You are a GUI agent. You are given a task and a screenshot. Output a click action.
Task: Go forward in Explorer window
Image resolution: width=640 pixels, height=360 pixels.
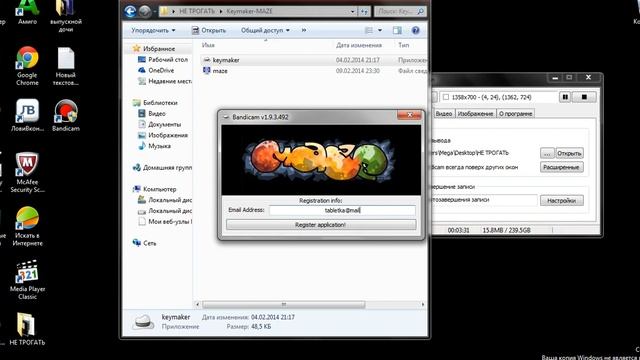tap(144, 11)
